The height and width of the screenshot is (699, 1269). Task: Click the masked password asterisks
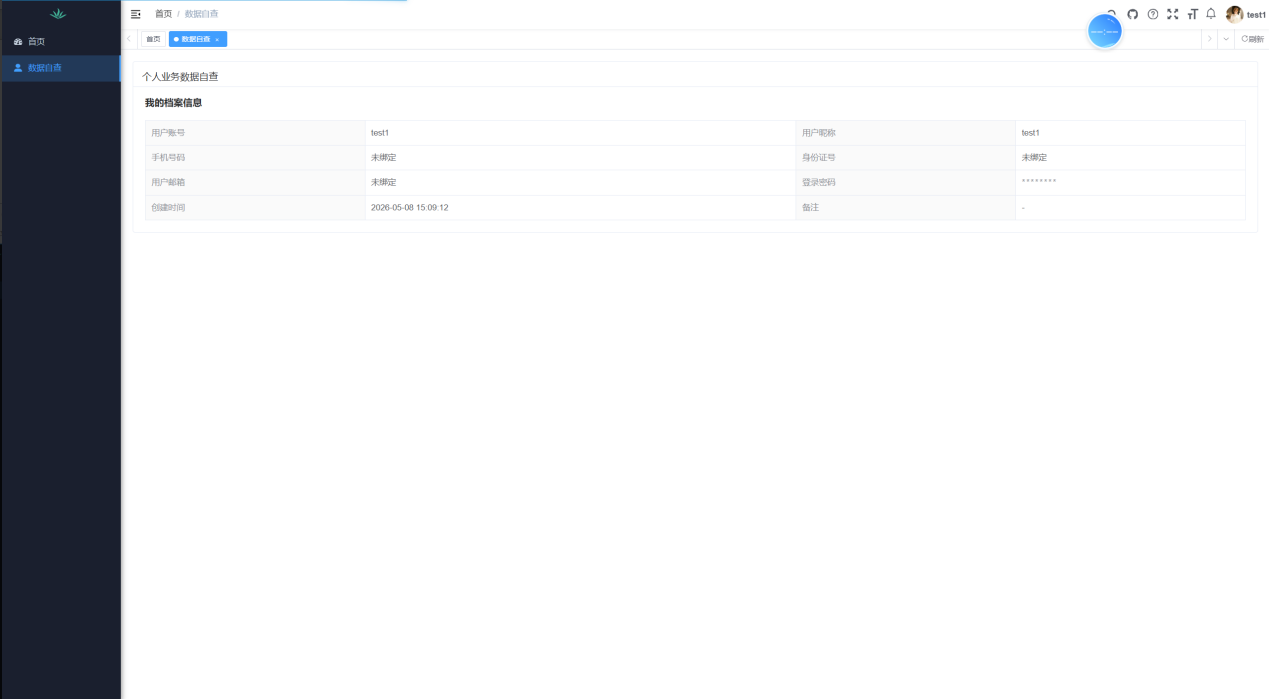(x=1038, y=182)
